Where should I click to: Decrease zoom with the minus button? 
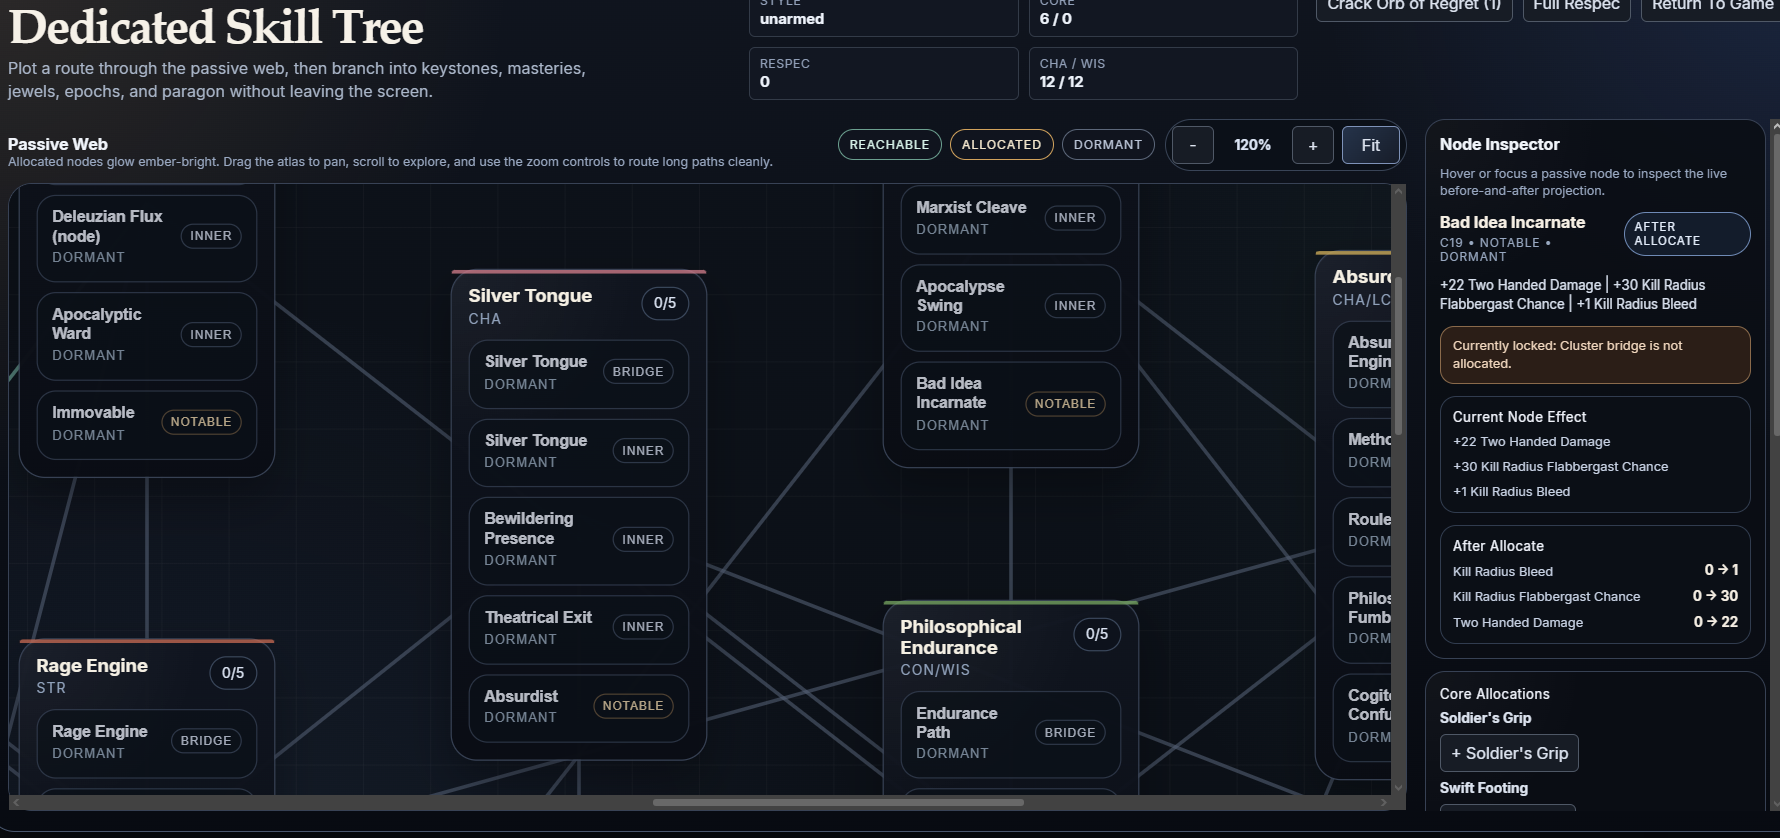1192,145
